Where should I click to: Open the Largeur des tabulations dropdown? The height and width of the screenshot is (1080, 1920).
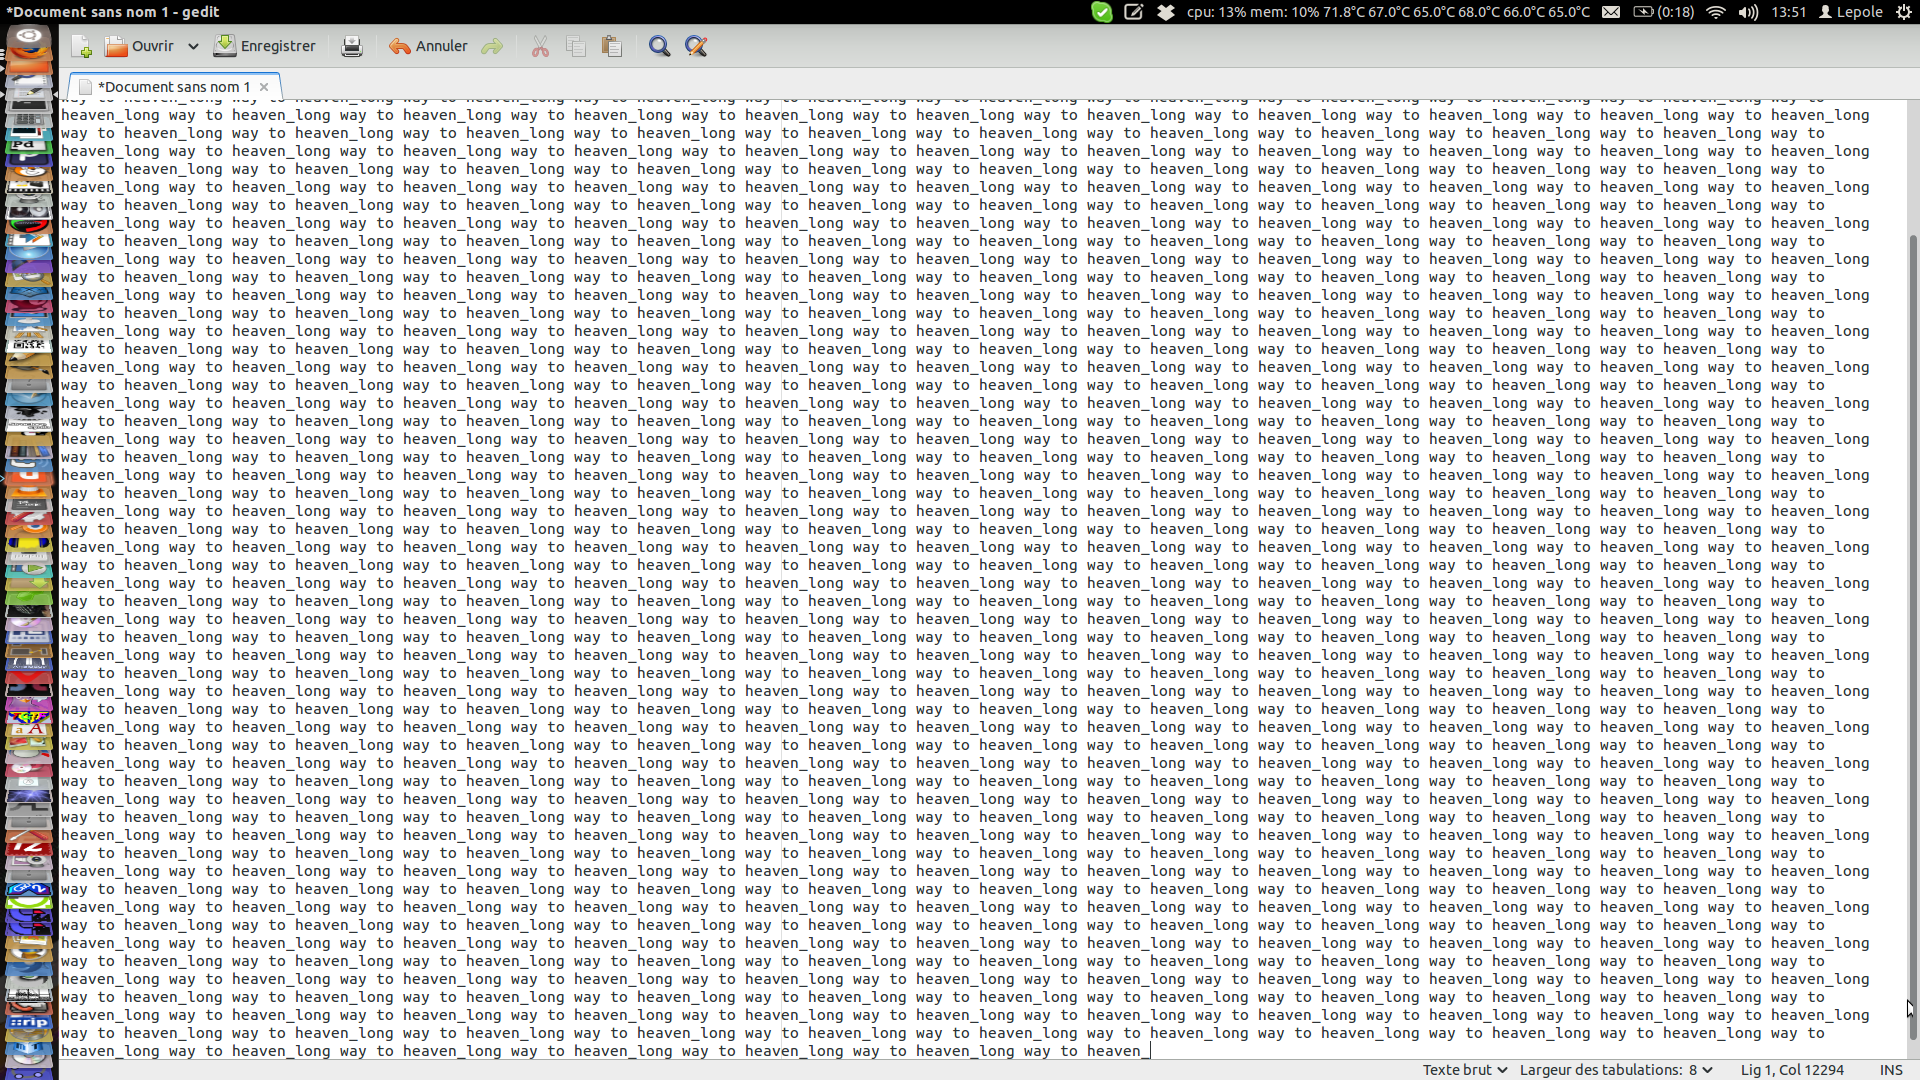1615,1070
